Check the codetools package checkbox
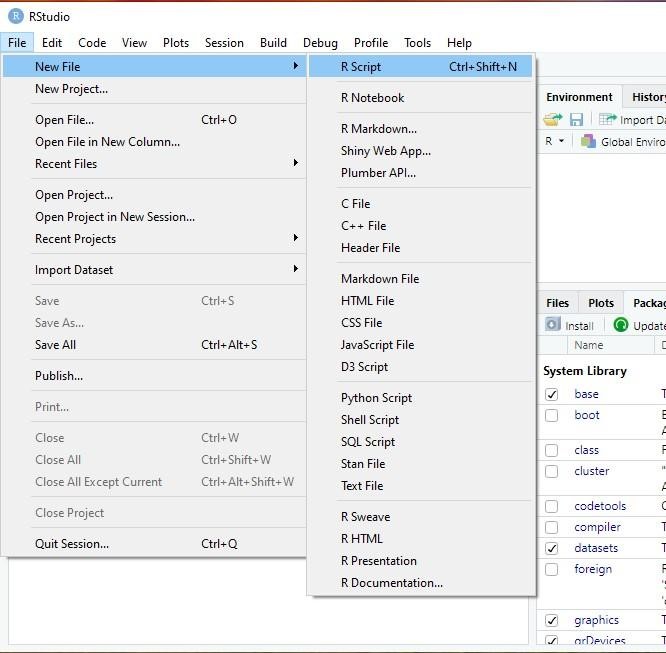Viewport: 666px width, 653px height. pos(551,506)
